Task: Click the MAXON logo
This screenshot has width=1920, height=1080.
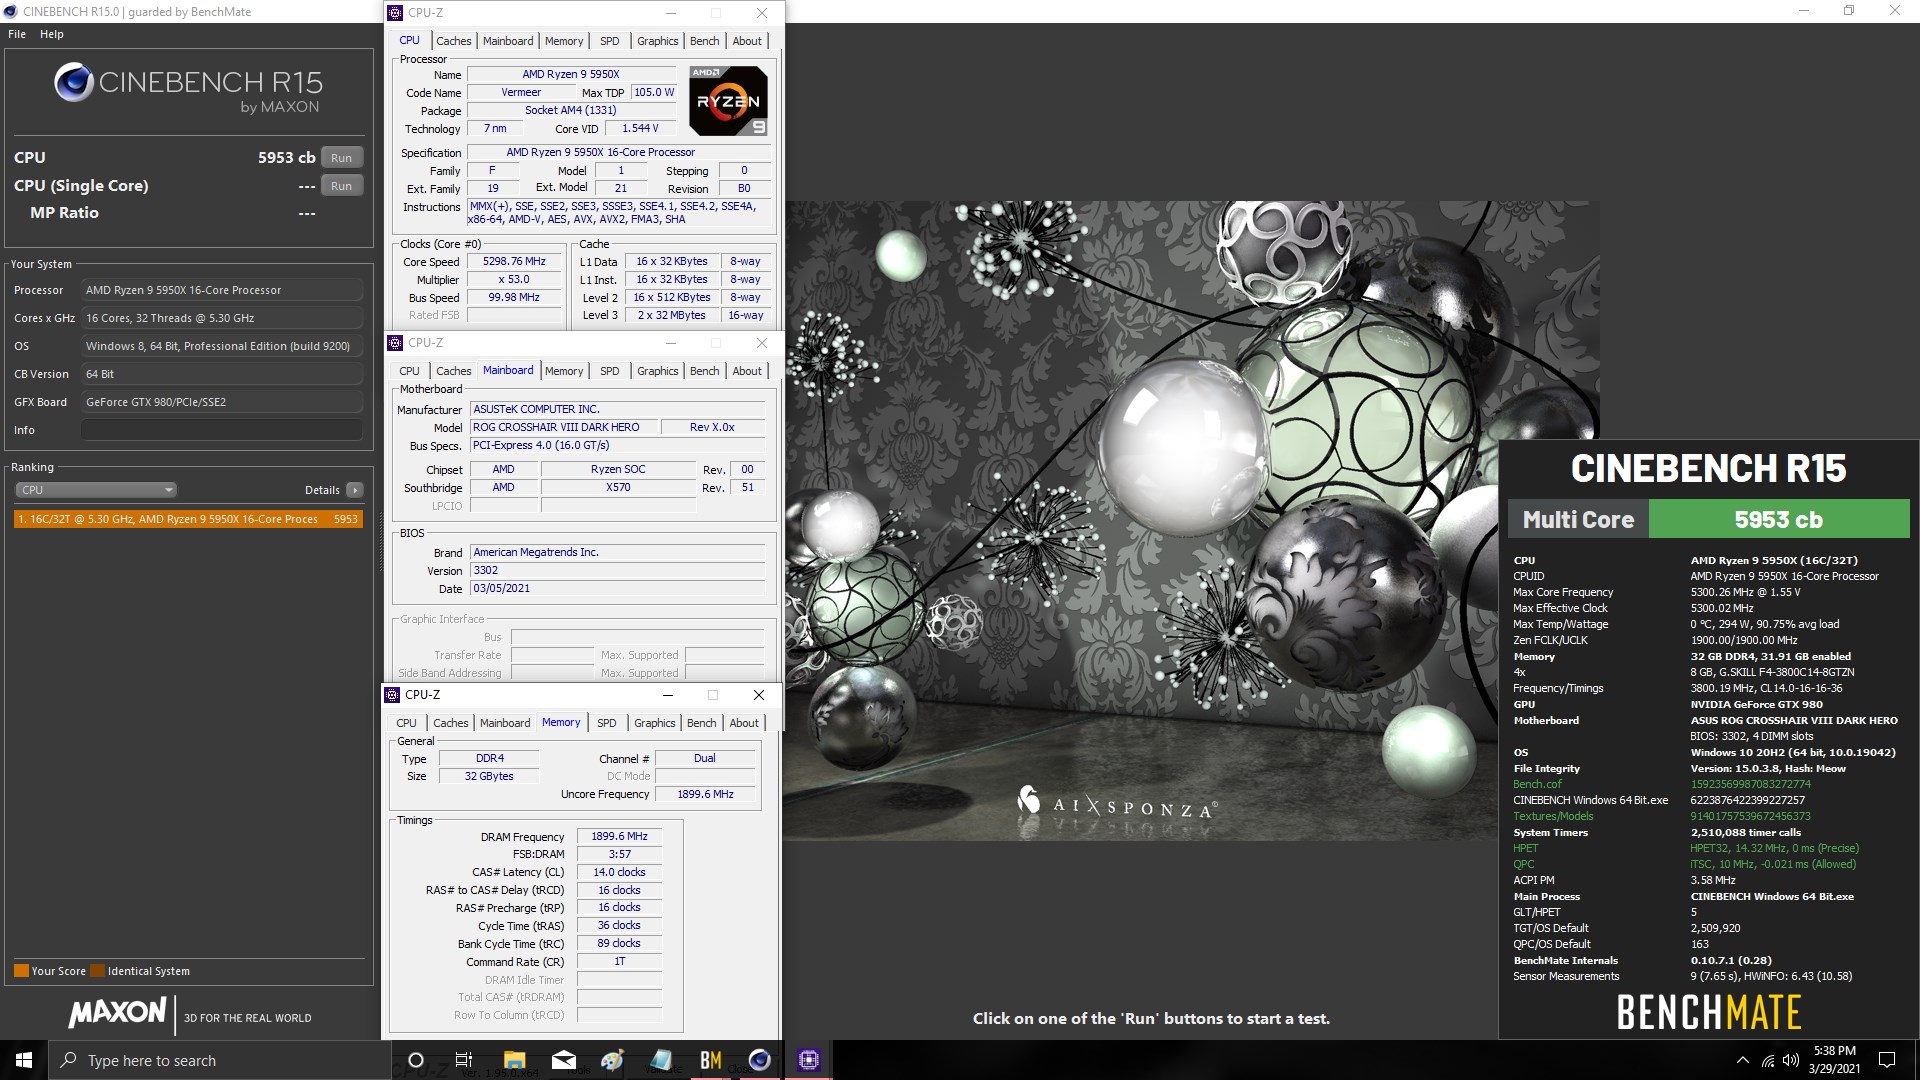Action: (117, 1013)
